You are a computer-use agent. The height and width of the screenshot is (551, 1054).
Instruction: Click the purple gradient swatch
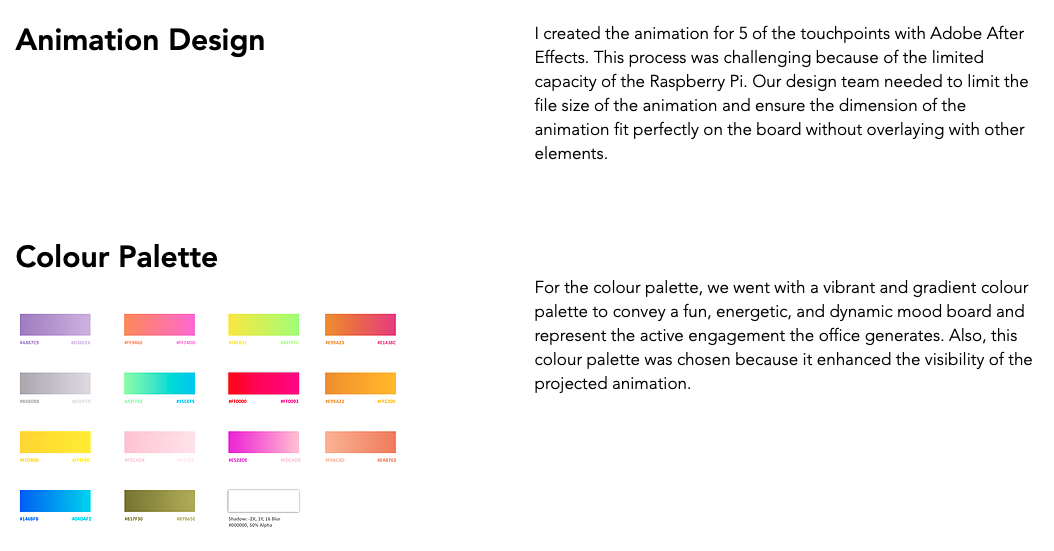pyautogui.click(x=55, y=324)
